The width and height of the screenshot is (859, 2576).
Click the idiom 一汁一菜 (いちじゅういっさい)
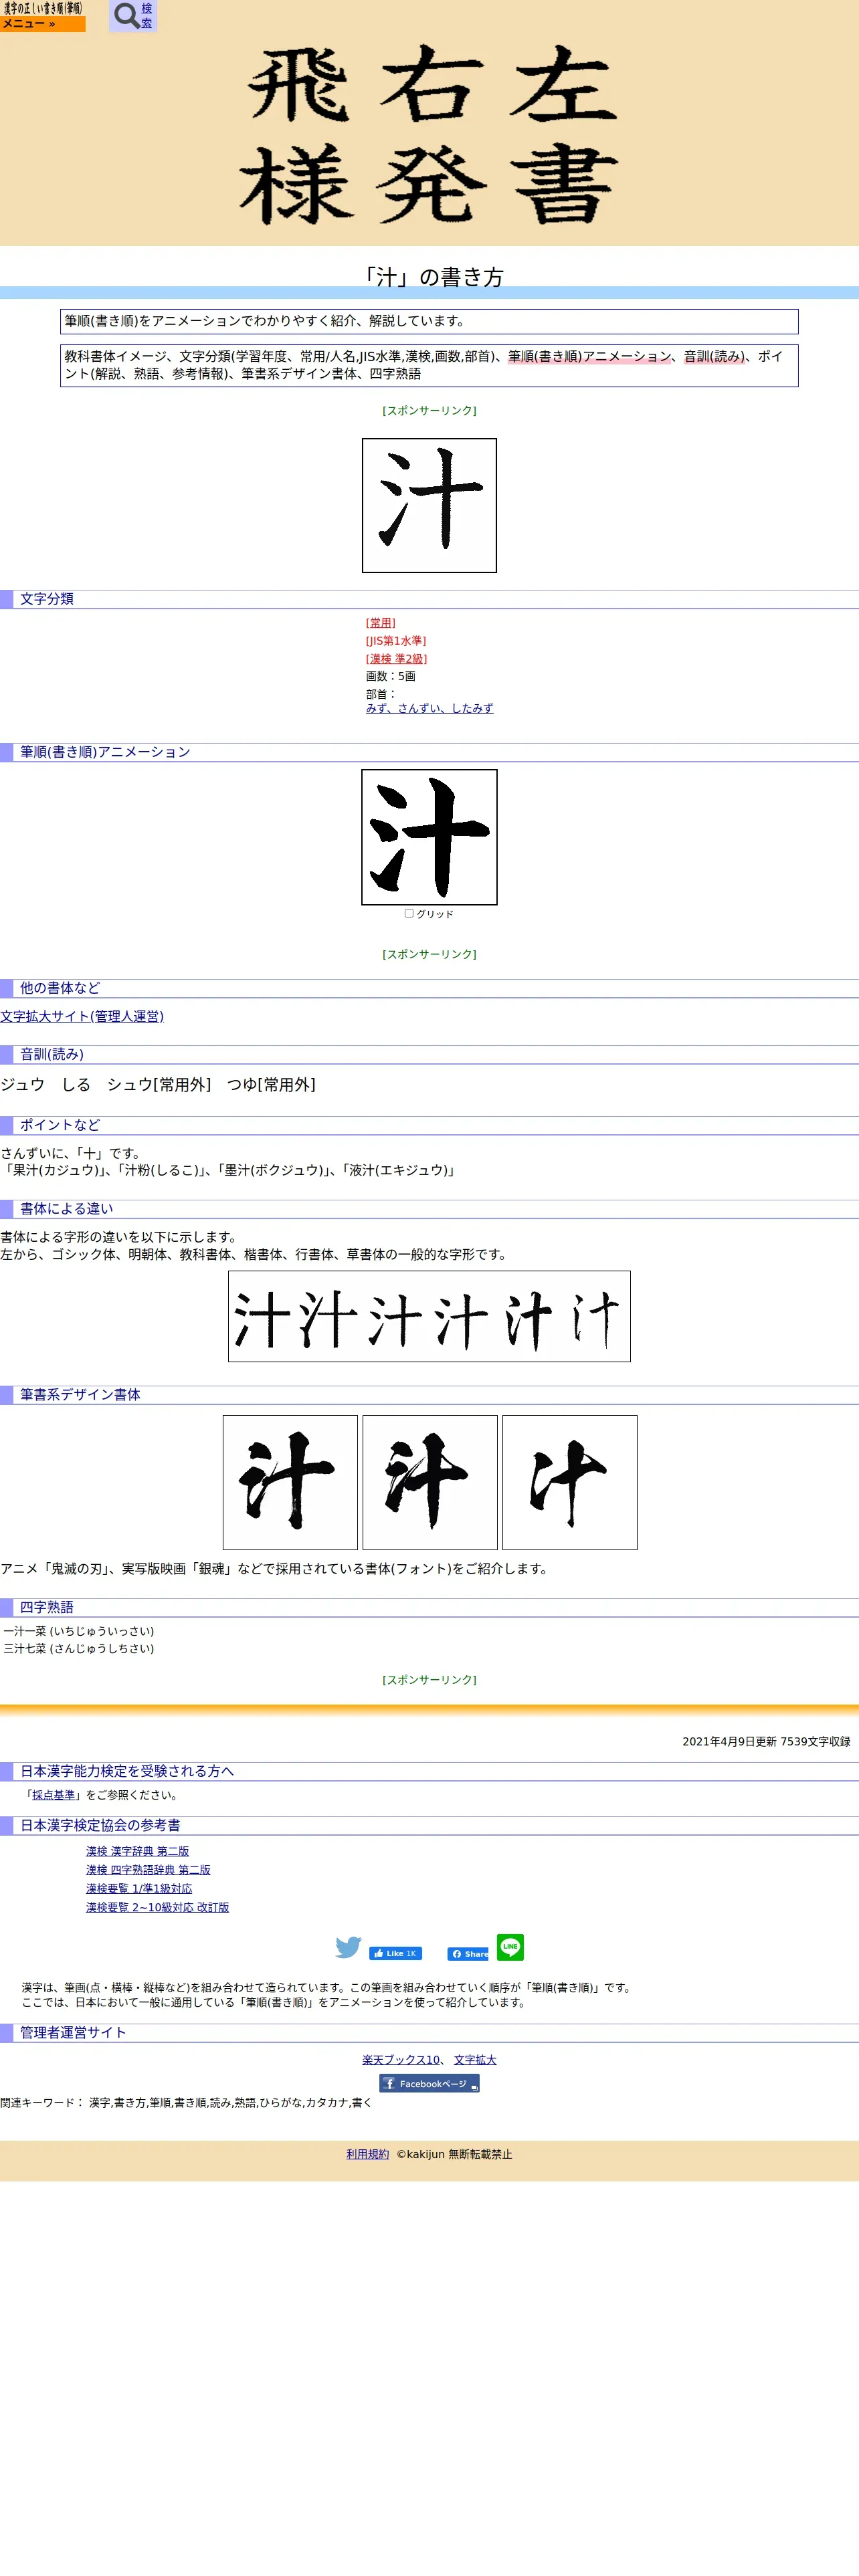click(x=79, y=1631)
